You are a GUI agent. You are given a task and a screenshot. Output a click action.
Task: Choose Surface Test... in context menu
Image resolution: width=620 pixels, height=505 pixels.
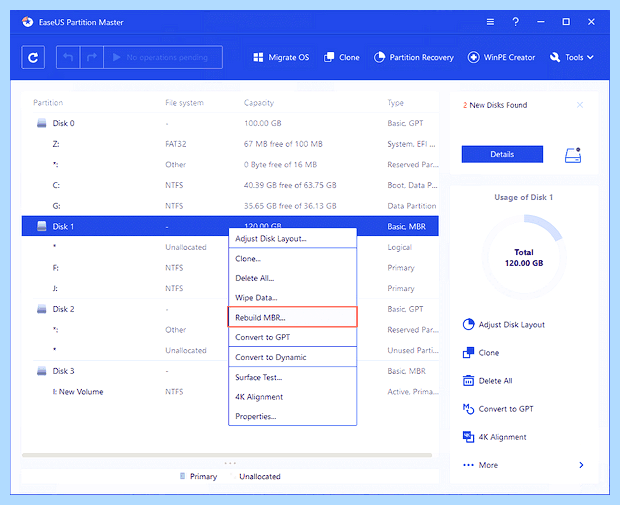point(293,377)
